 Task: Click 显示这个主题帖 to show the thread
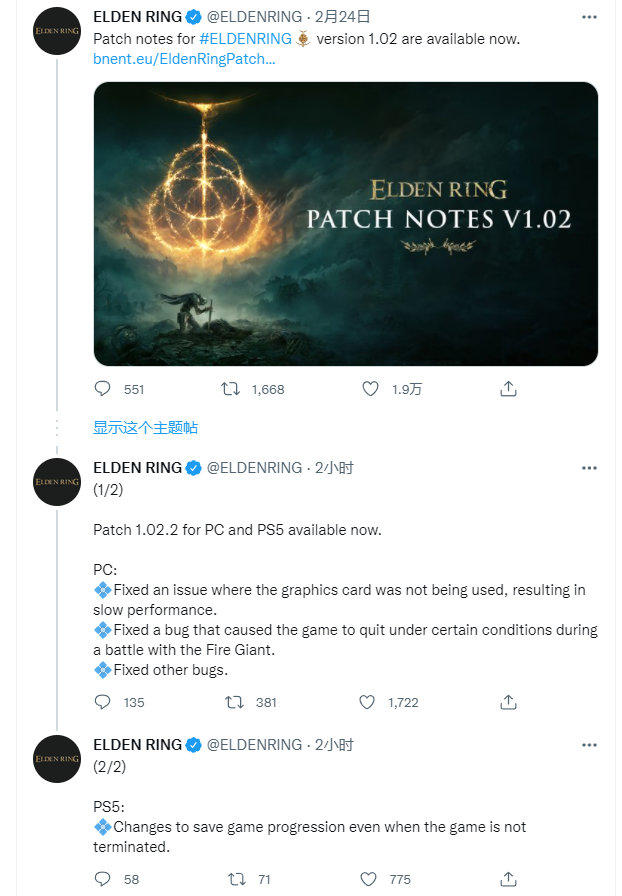point(146,428)
